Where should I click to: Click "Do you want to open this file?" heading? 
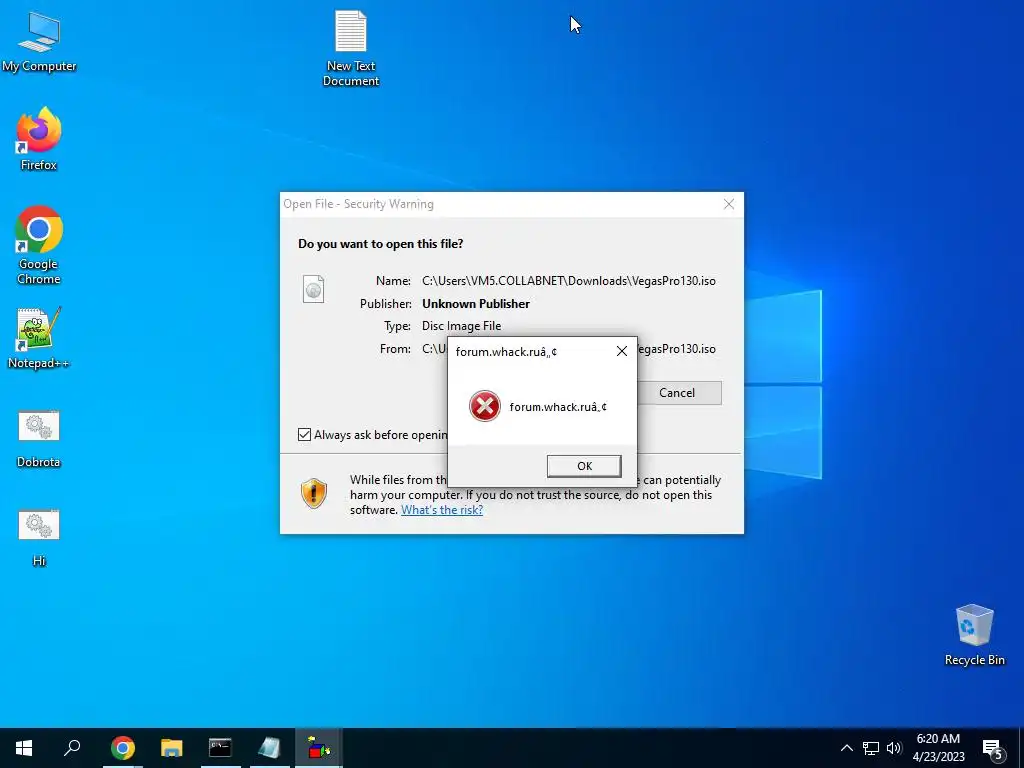pos(381,244)
